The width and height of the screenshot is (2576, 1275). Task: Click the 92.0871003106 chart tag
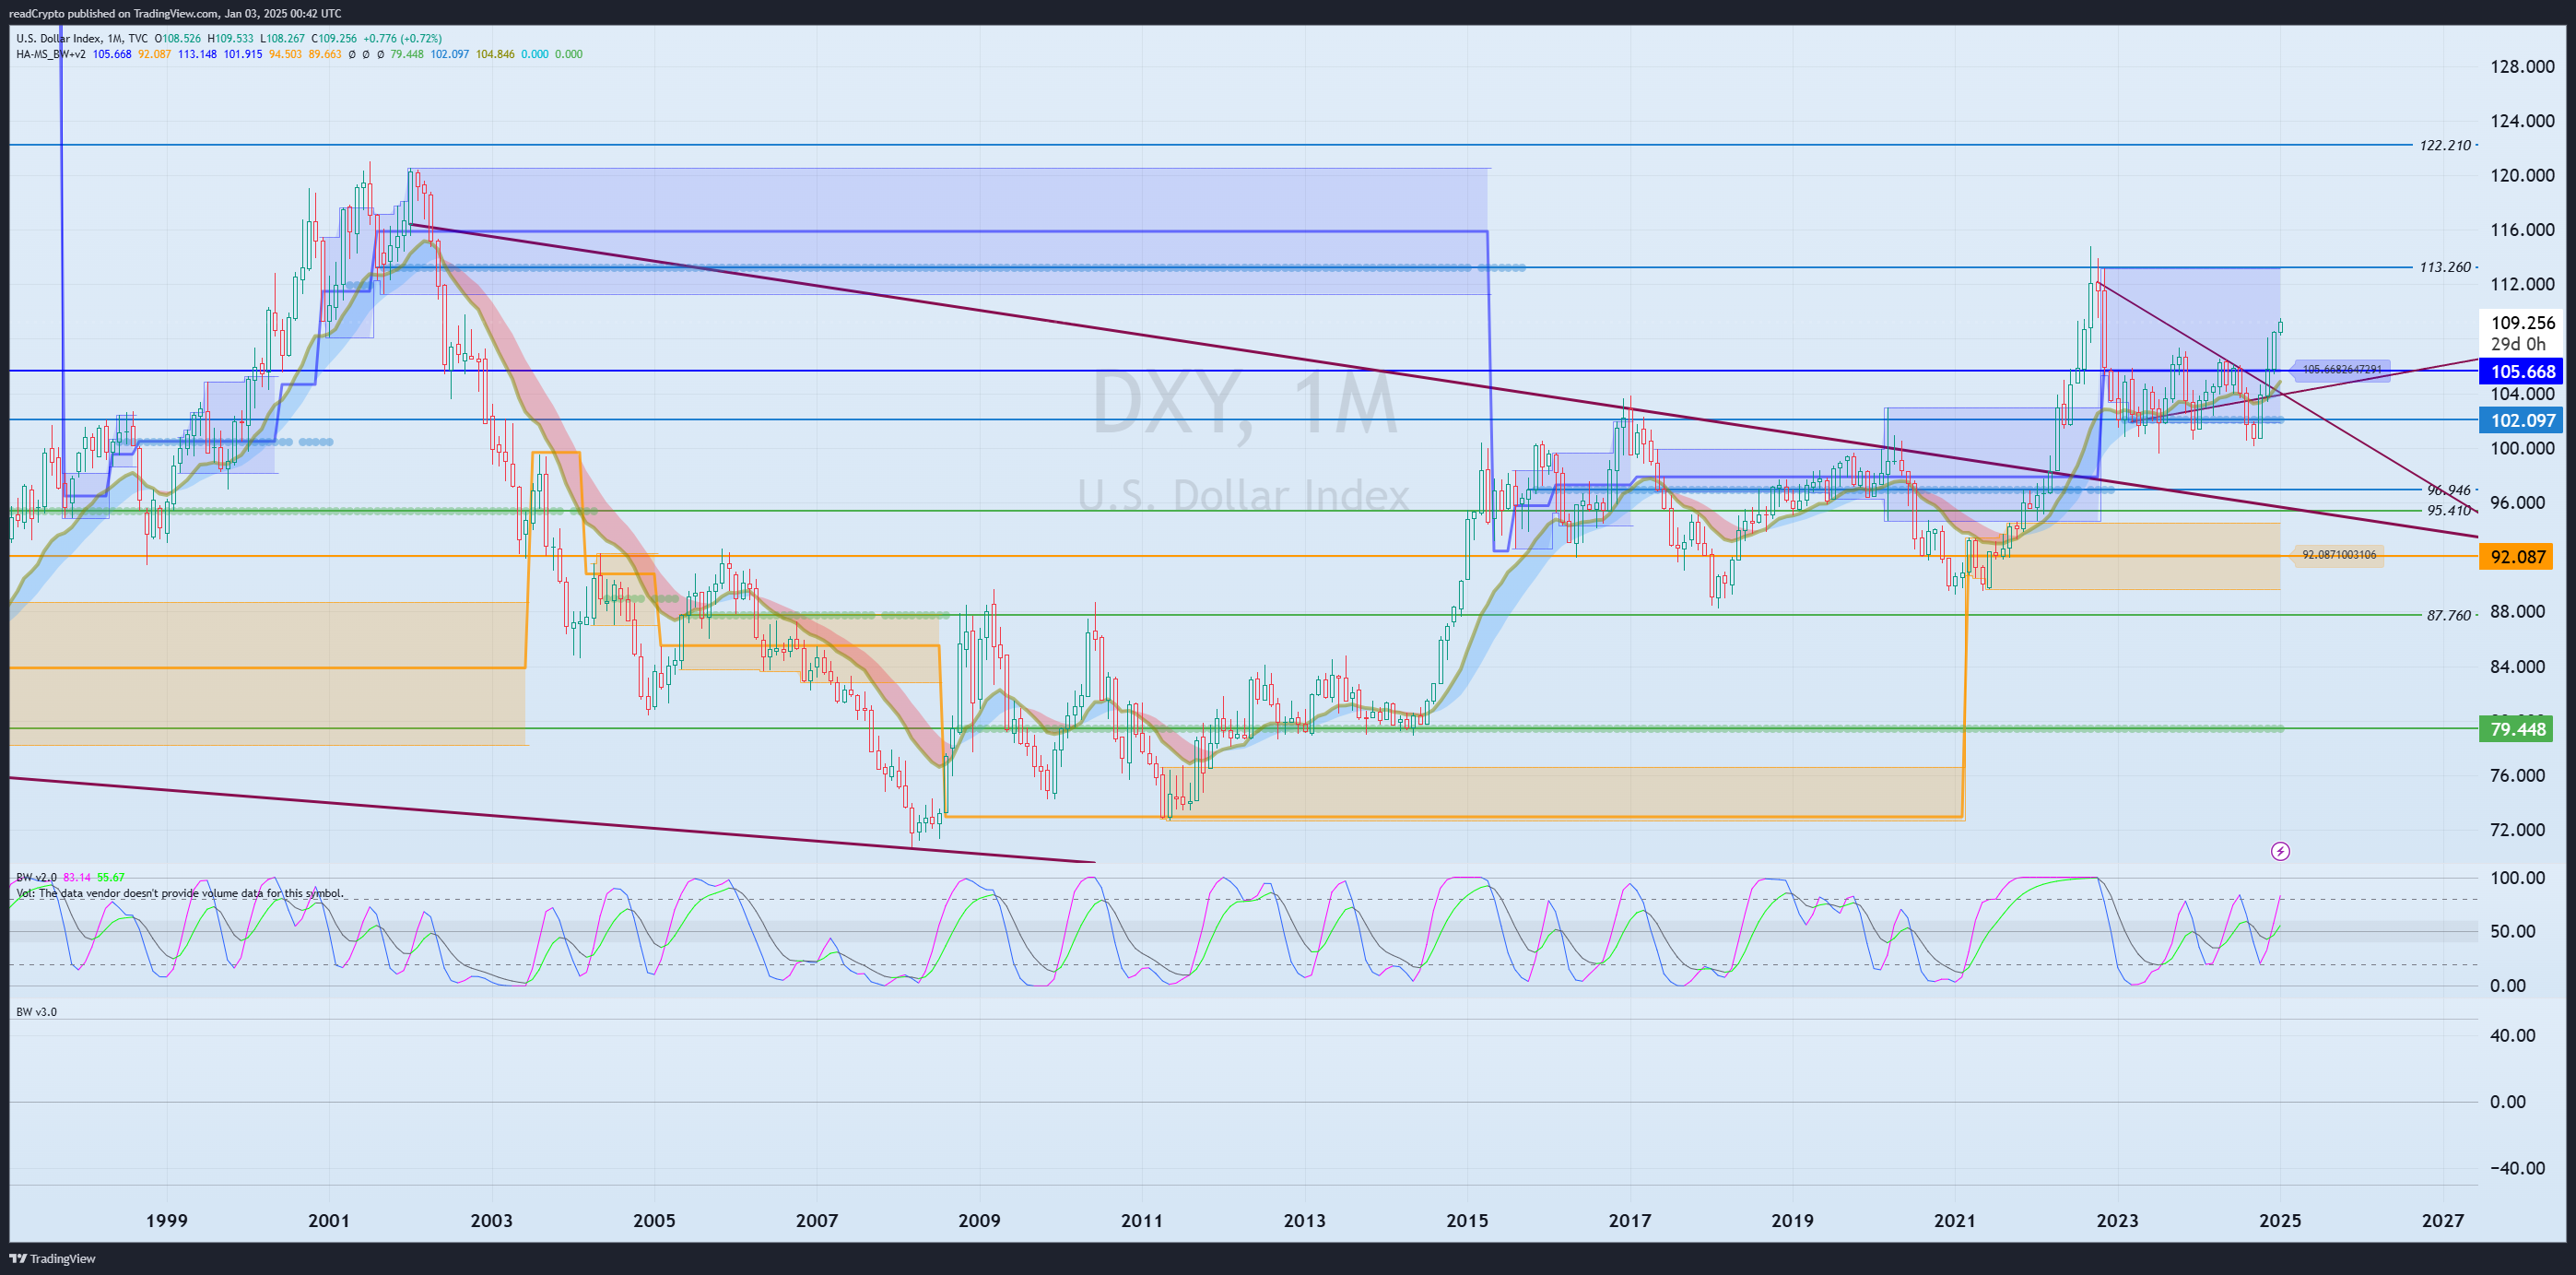pos(2338,555)
